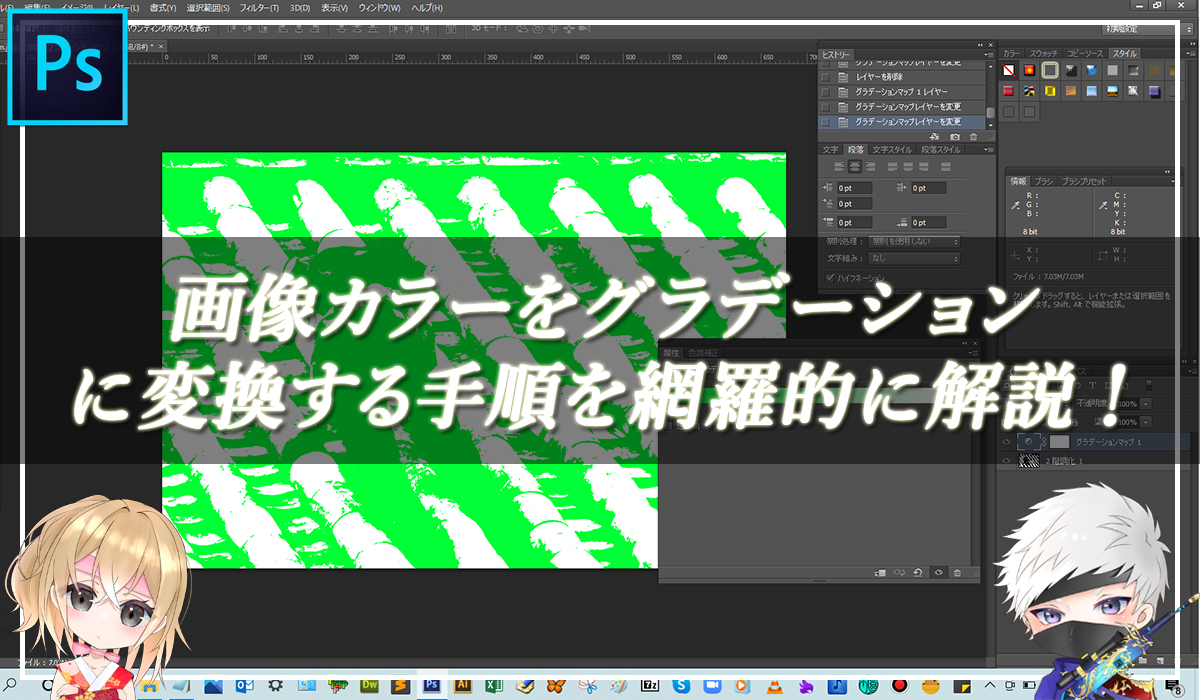Pick the red gradient style swatch

pyautogui.click(x=1029, y=70)
